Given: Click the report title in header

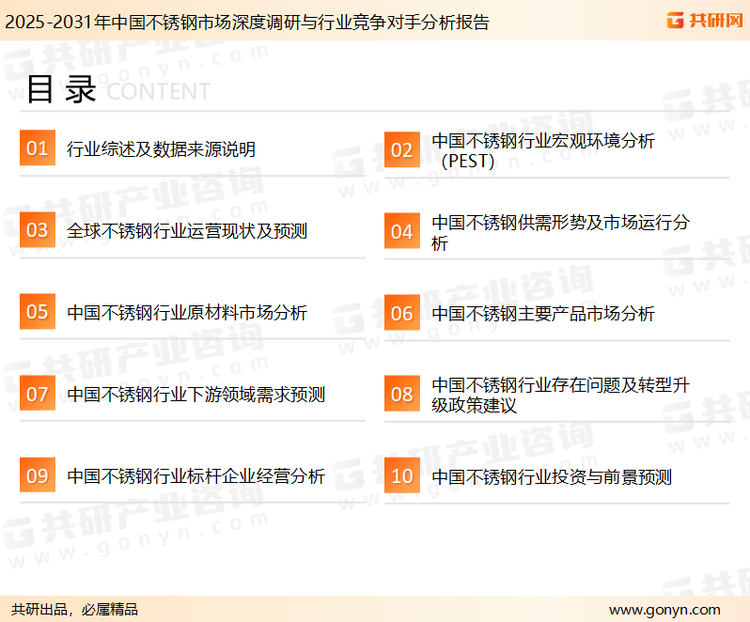Looking at the screenshot, I should [x=247, y=22].
